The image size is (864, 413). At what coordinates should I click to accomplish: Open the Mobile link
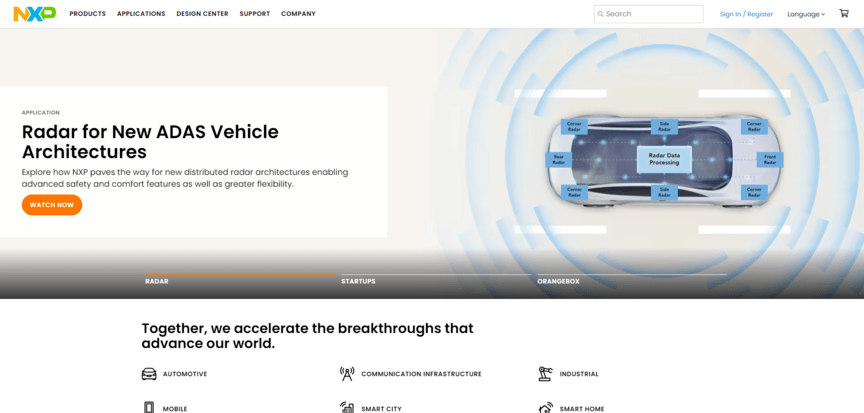pyautogui.click(x=175, y=409)
